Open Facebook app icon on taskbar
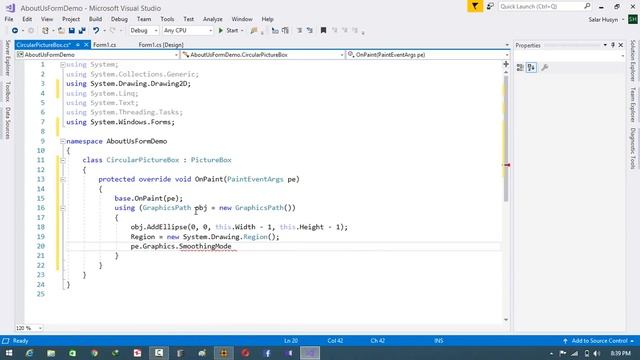The width and height of the screenshot is (640, 360). [267, 353]
